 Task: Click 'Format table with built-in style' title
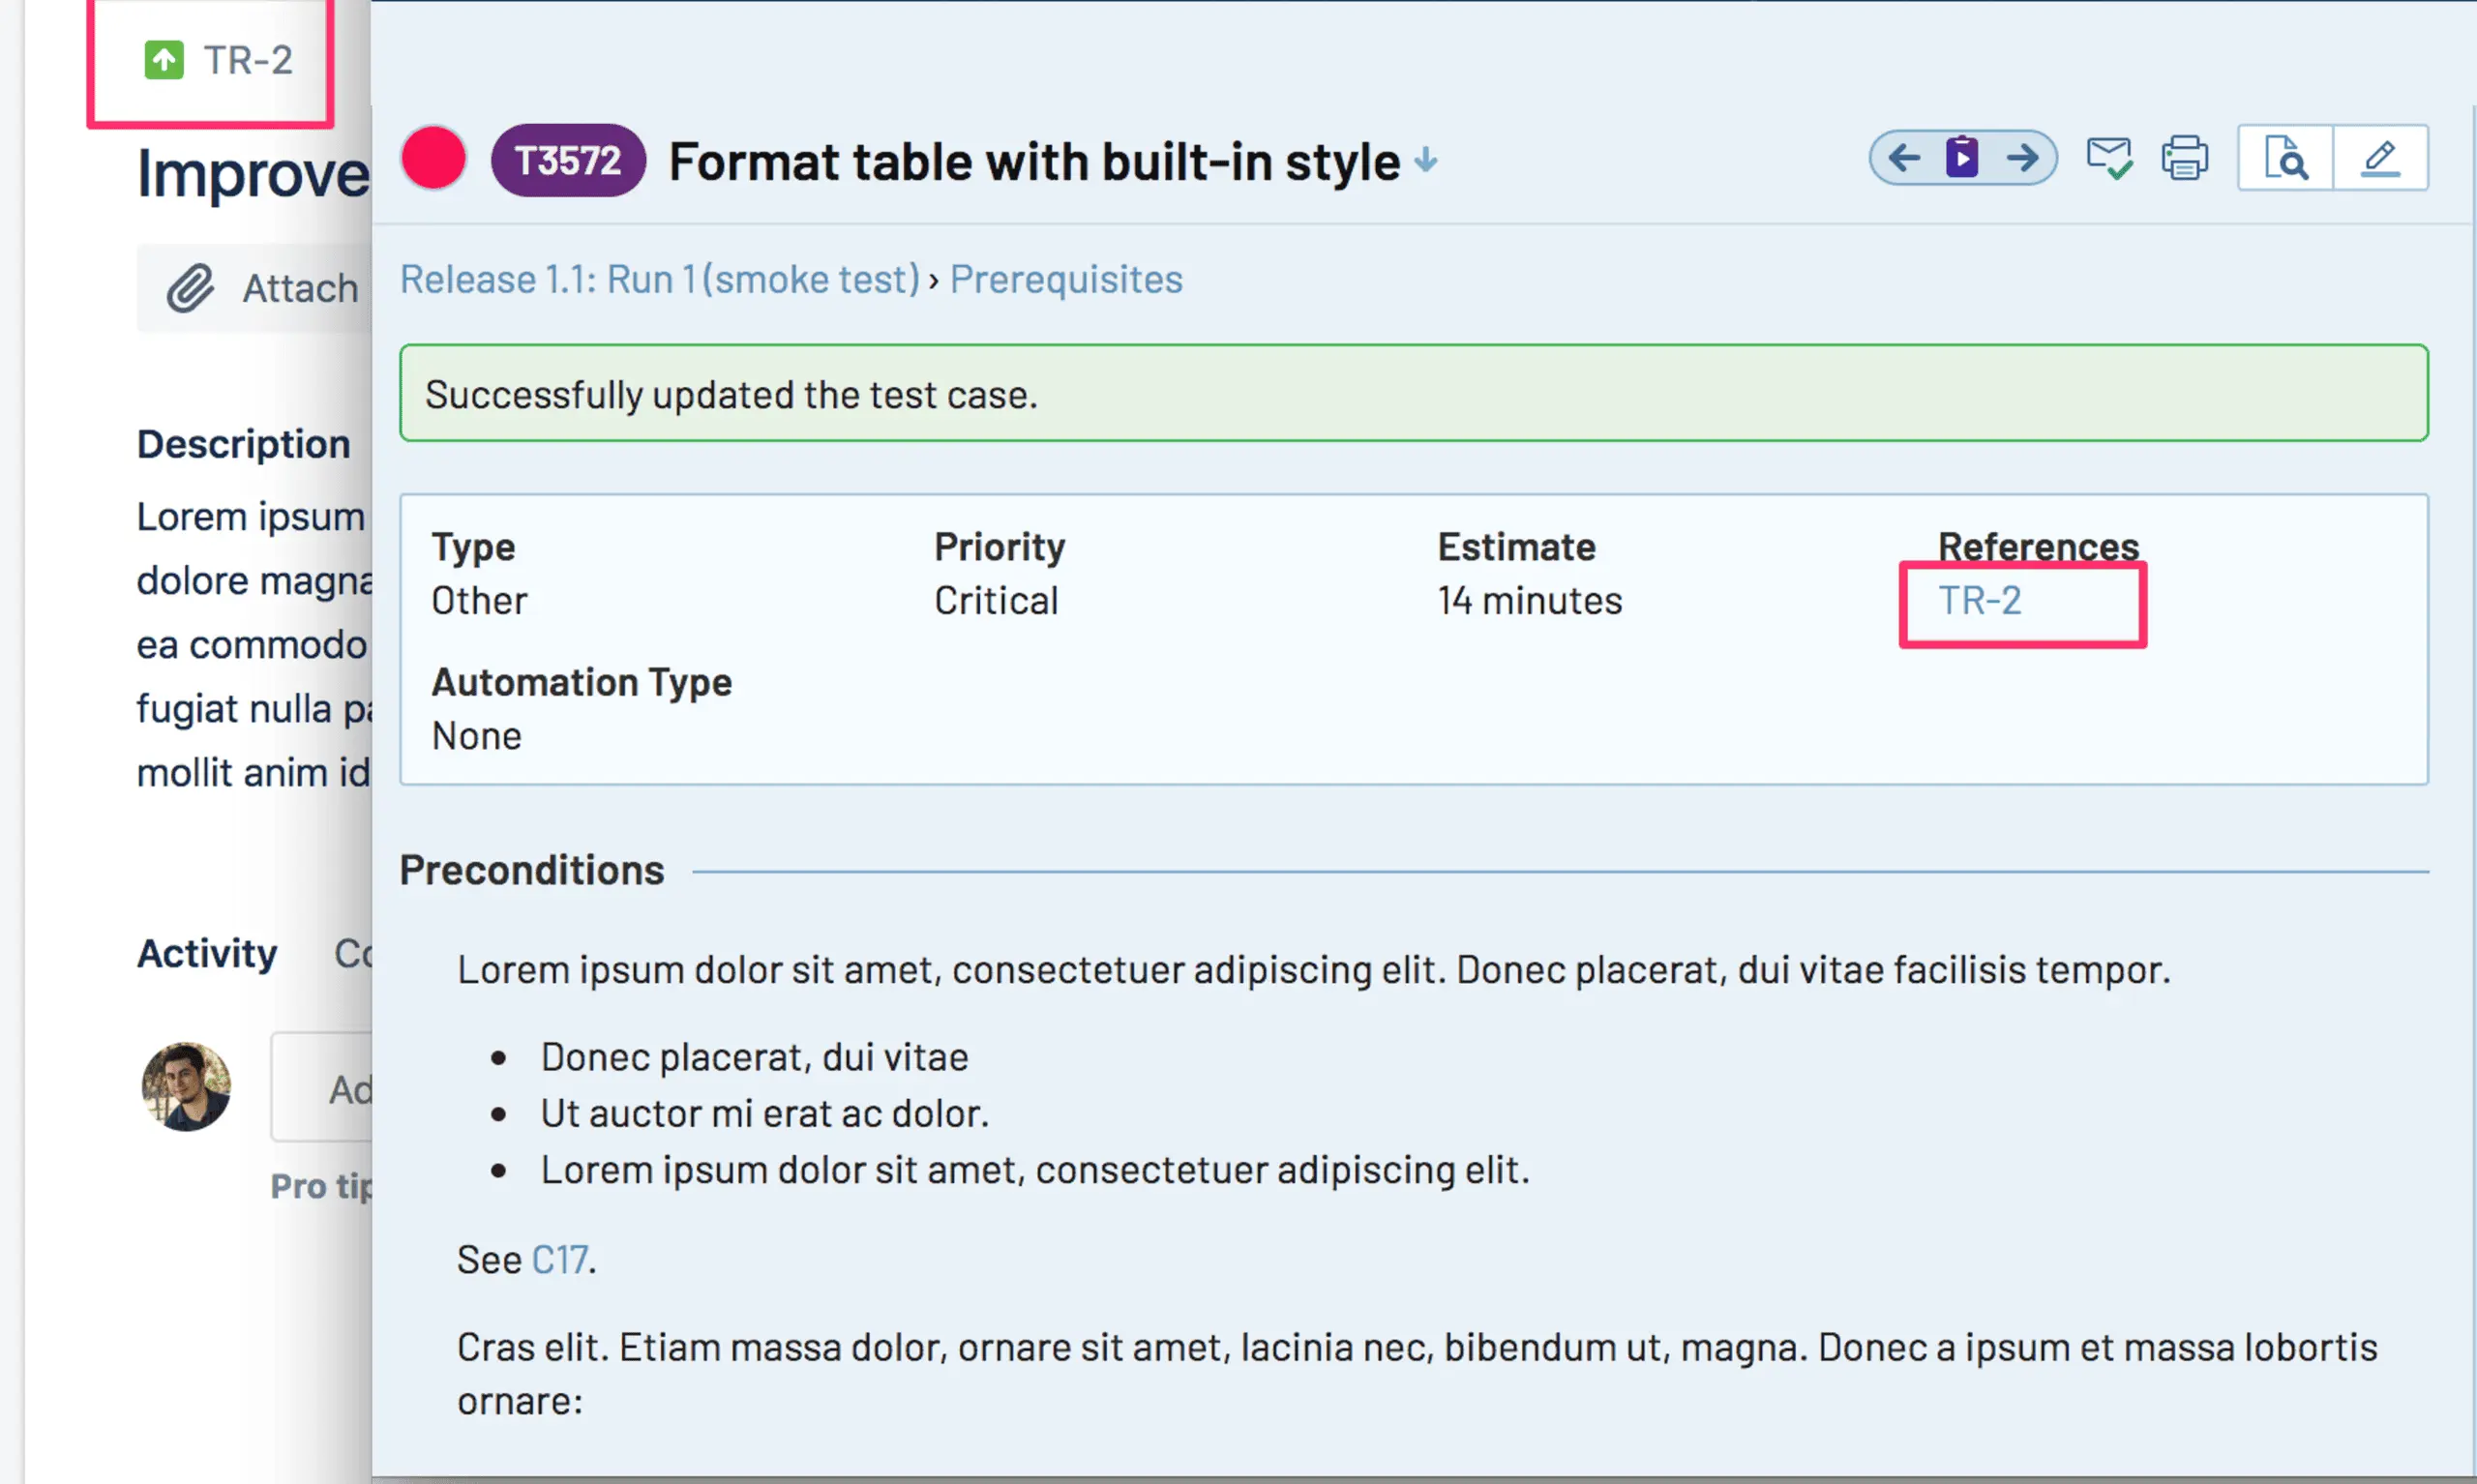point(1034,161)
